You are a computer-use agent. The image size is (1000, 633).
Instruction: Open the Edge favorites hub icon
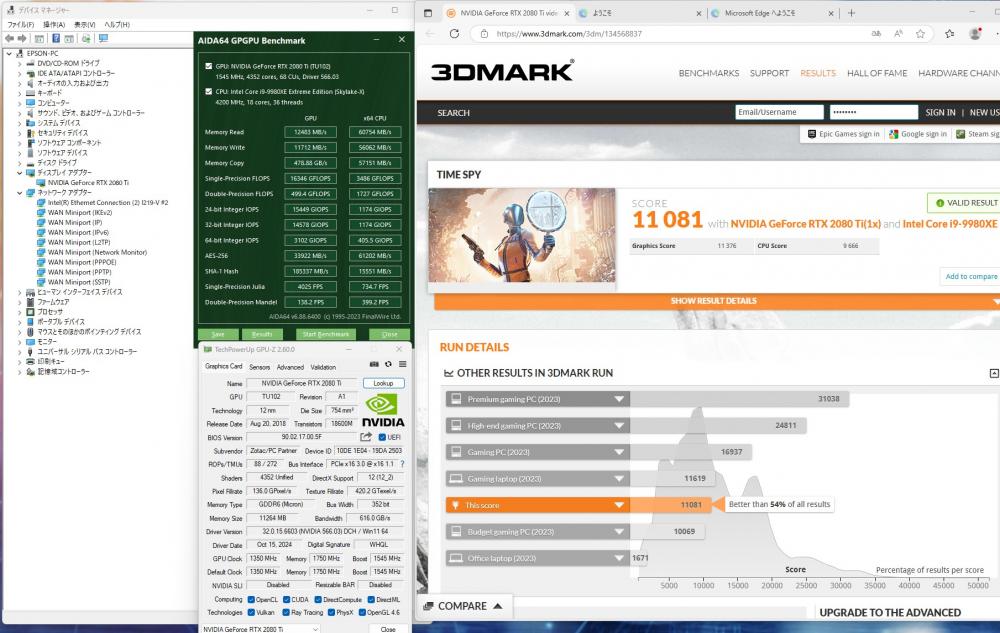(x=950, y=34)
